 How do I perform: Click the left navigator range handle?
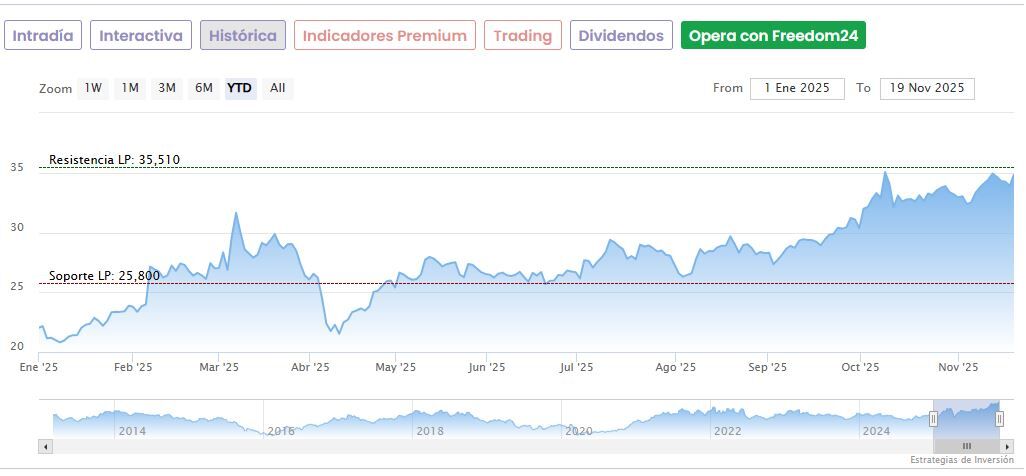pyautogui.click(x=933, y=419)
